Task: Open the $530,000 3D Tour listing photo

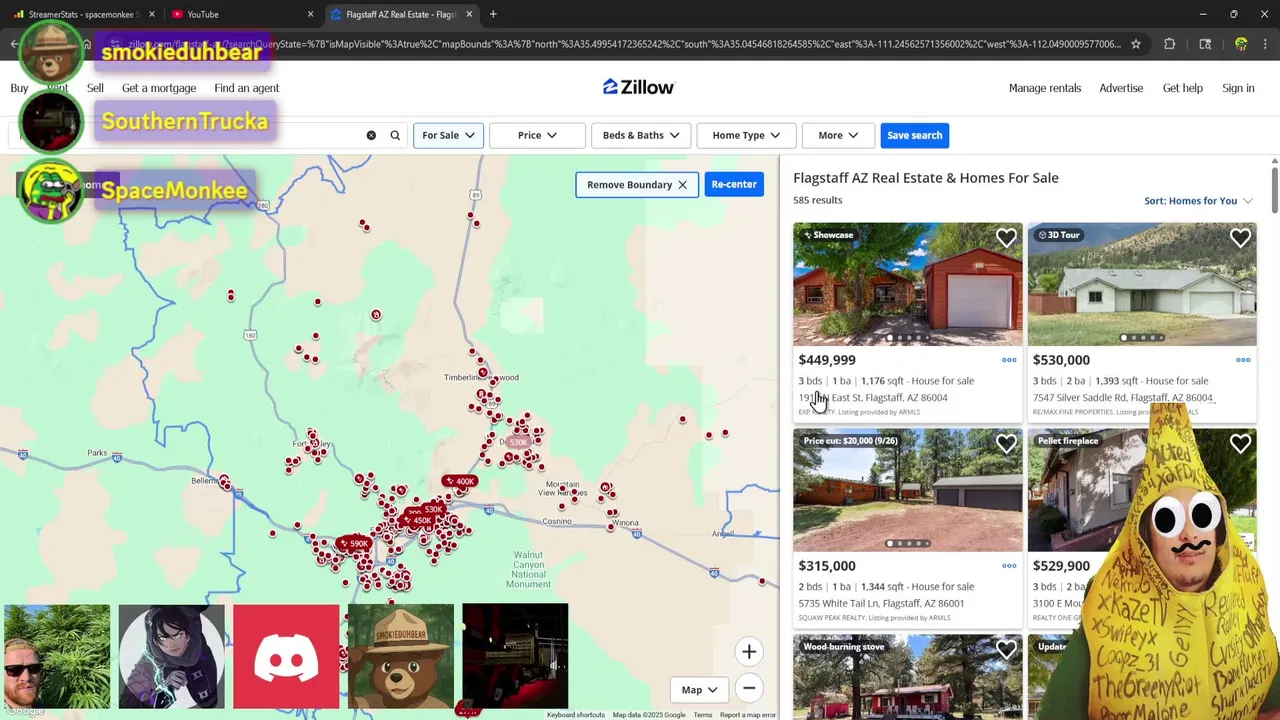Action: [x=1142, y=284]
